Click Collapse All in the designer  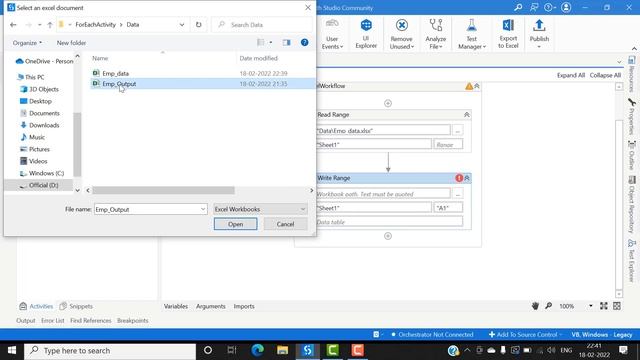click(x=605, y=75)
